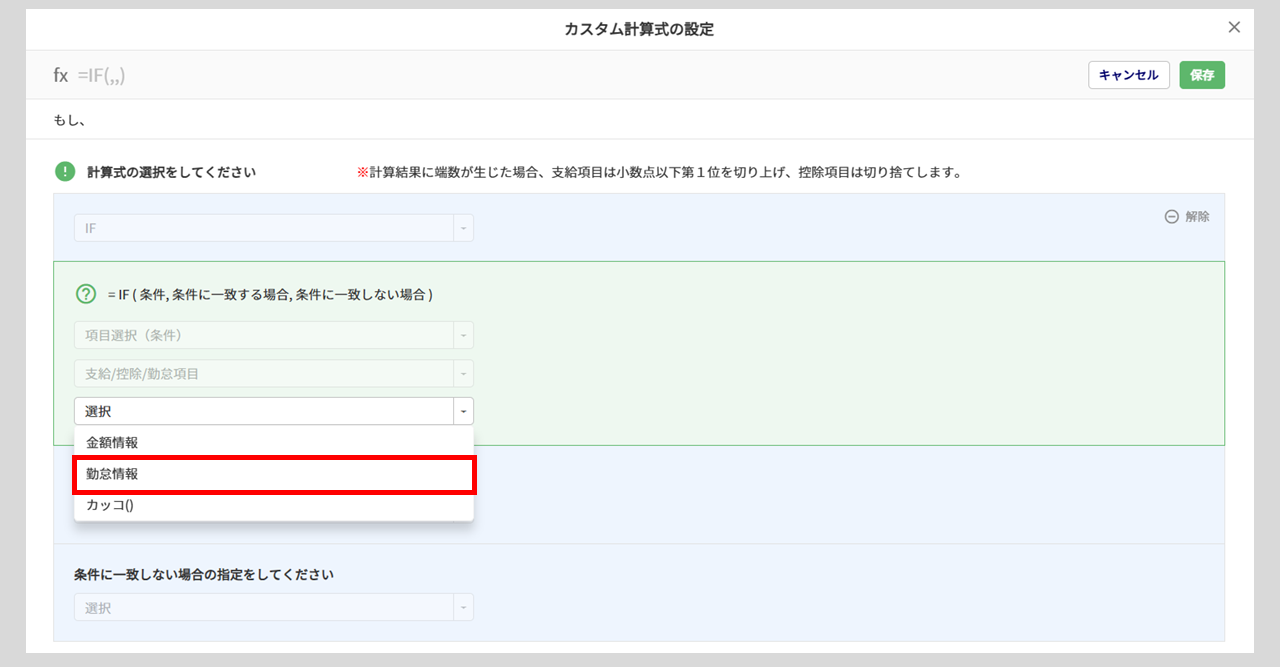Close the カスタム計算式の設定 dialog with the X

click(1234, 27)
